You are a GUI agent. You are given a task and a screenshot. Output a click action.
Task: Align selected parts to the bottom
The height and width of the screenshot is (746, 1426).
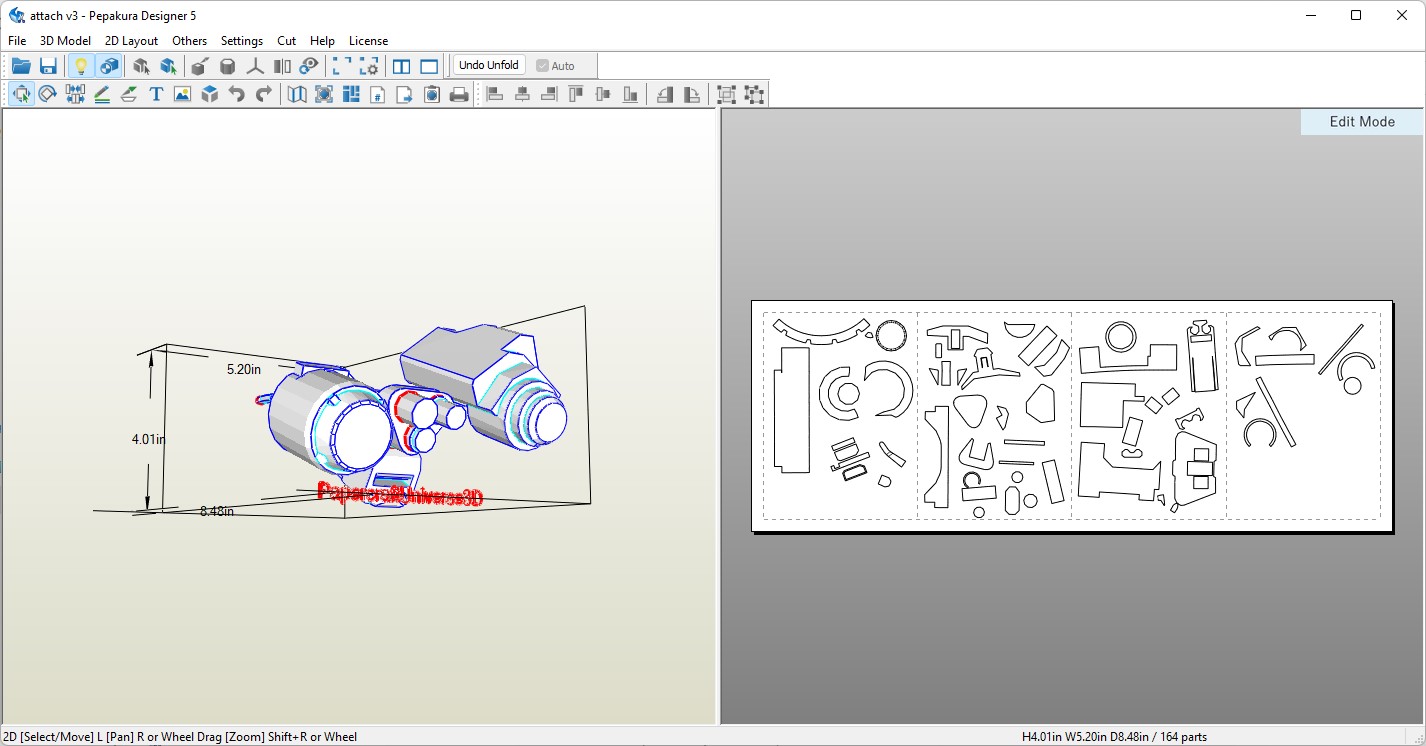[x=630, y=94]
